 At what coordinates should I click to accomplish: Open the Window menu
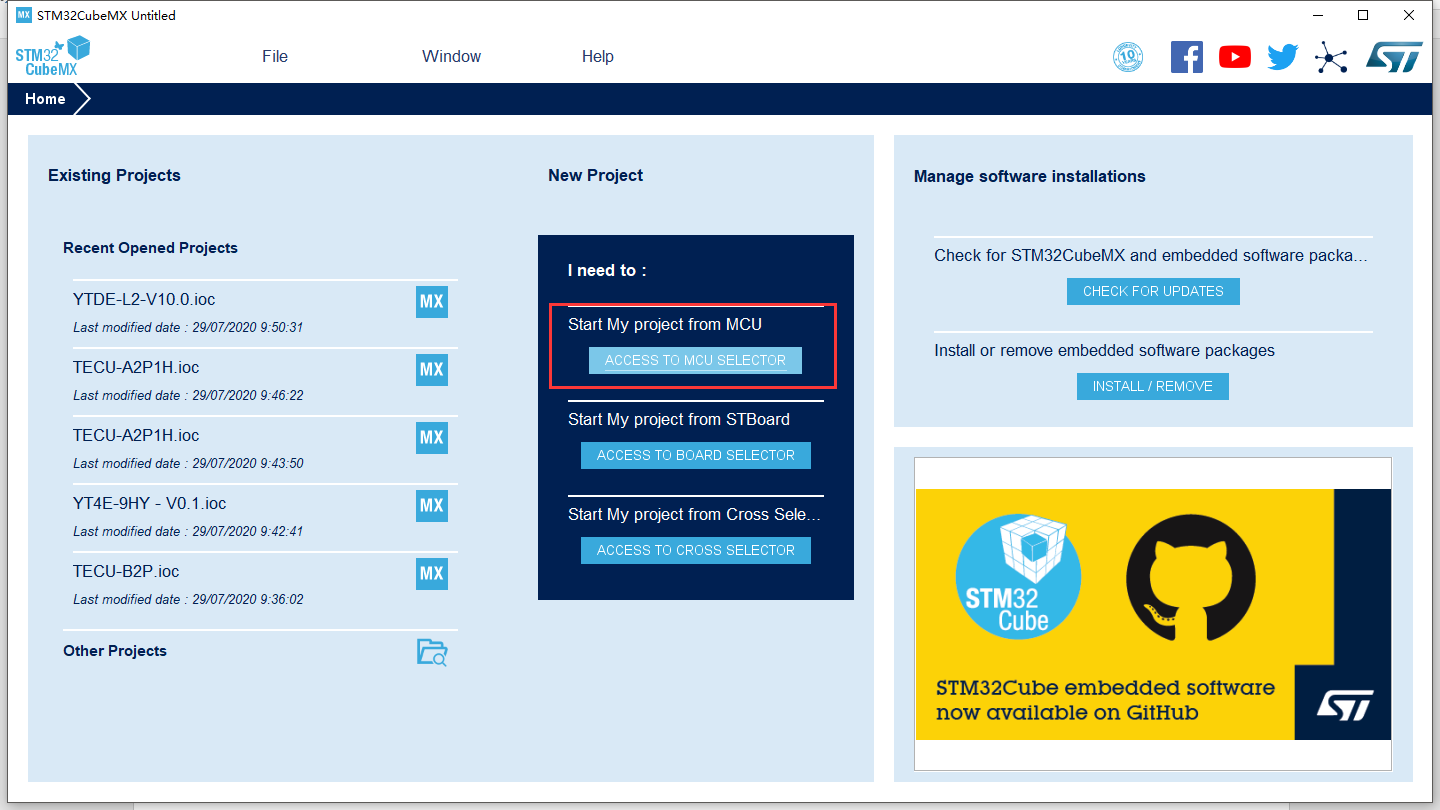[x=452, y=57]
